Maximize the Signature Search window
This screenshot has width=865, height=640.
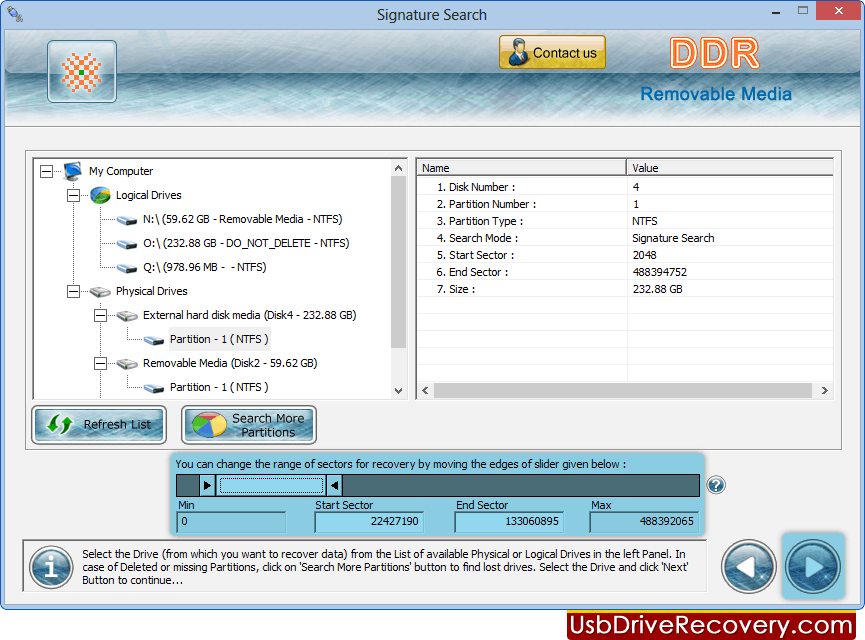(x=803, y=11)
